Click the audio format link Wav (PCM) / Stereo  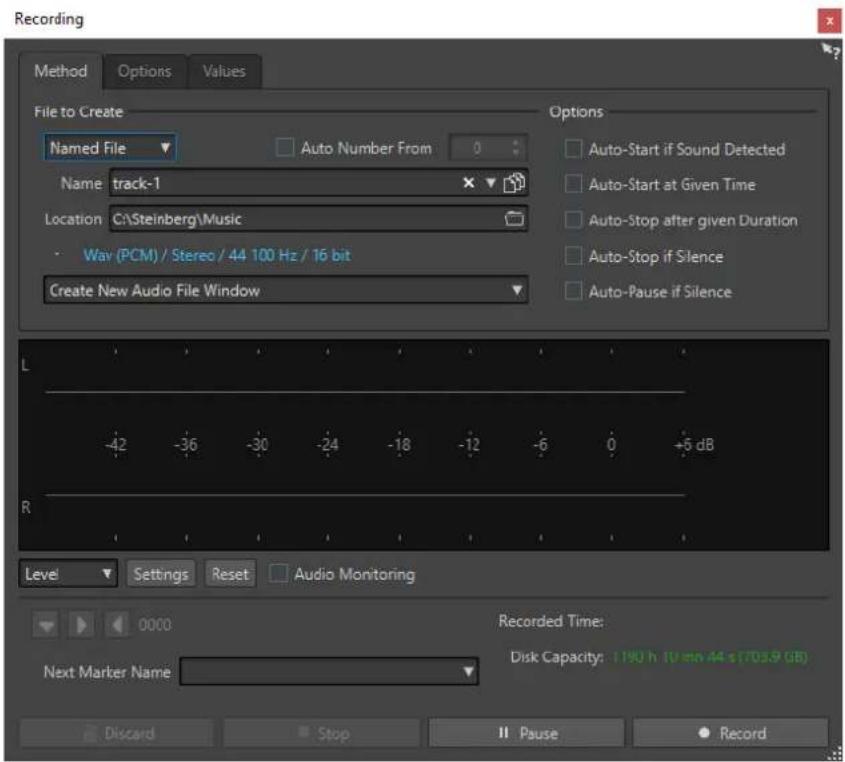[217, 255]
